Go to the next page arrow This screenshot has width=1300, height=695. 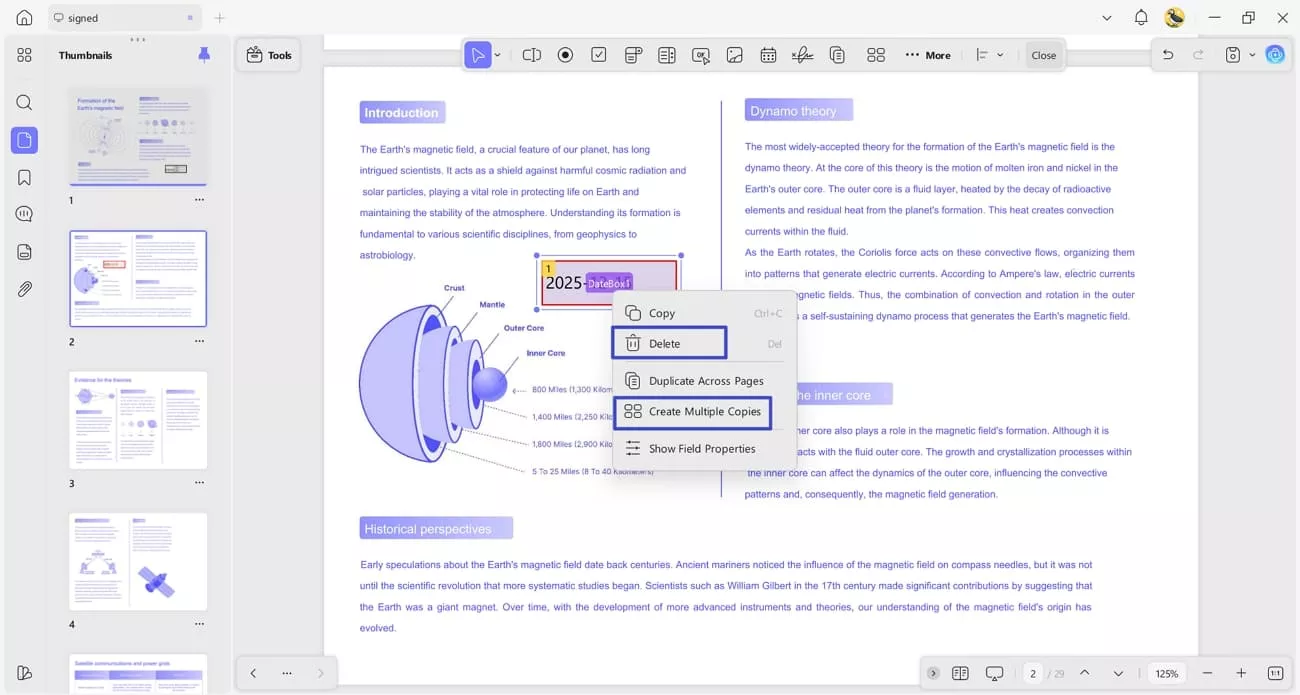[1118, 673]
